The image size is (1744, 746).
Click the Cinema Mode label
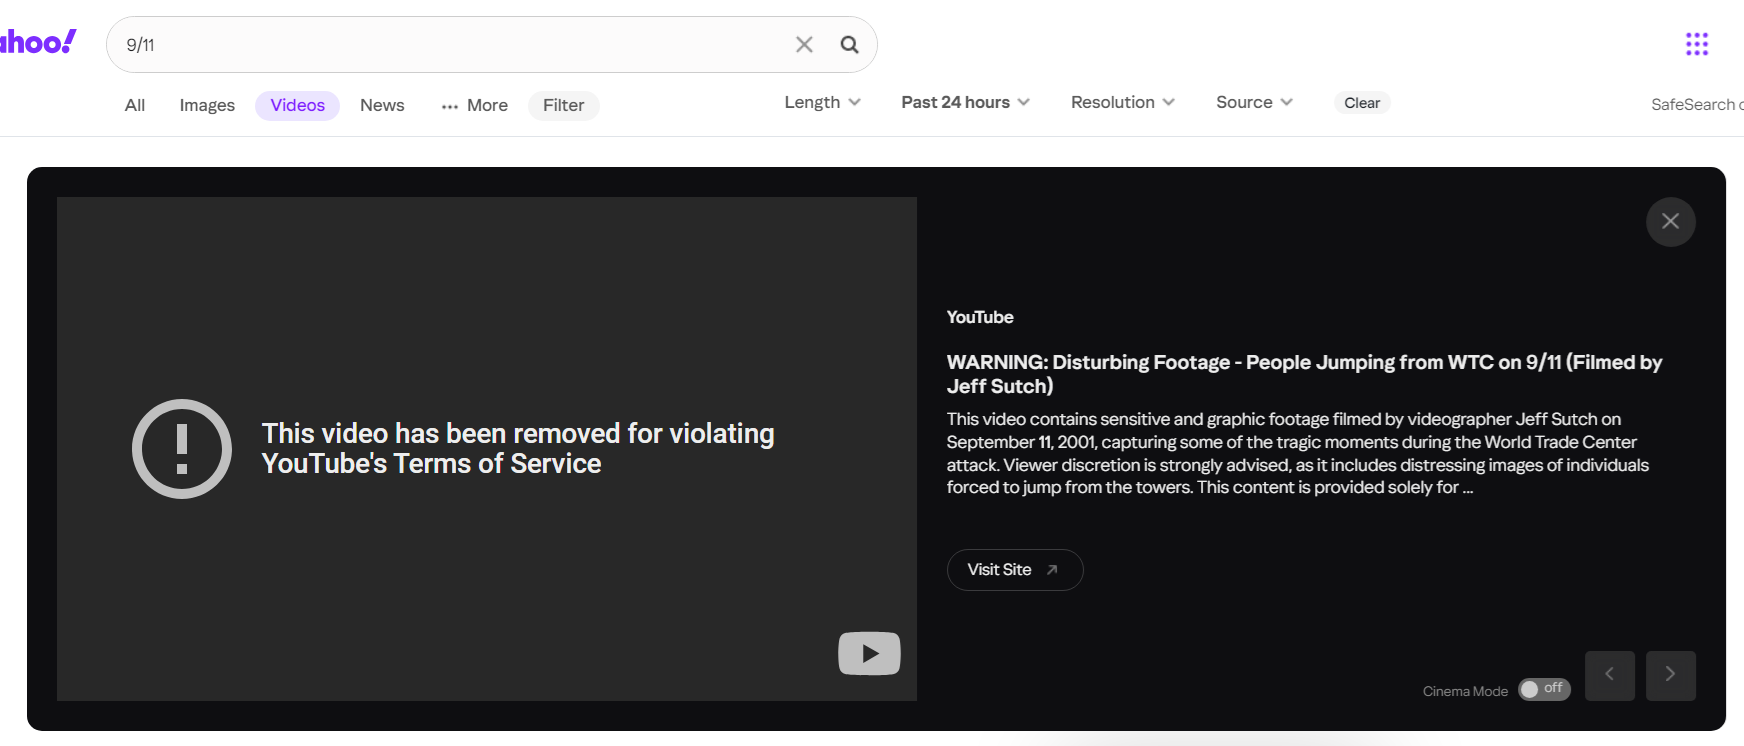1465,691
